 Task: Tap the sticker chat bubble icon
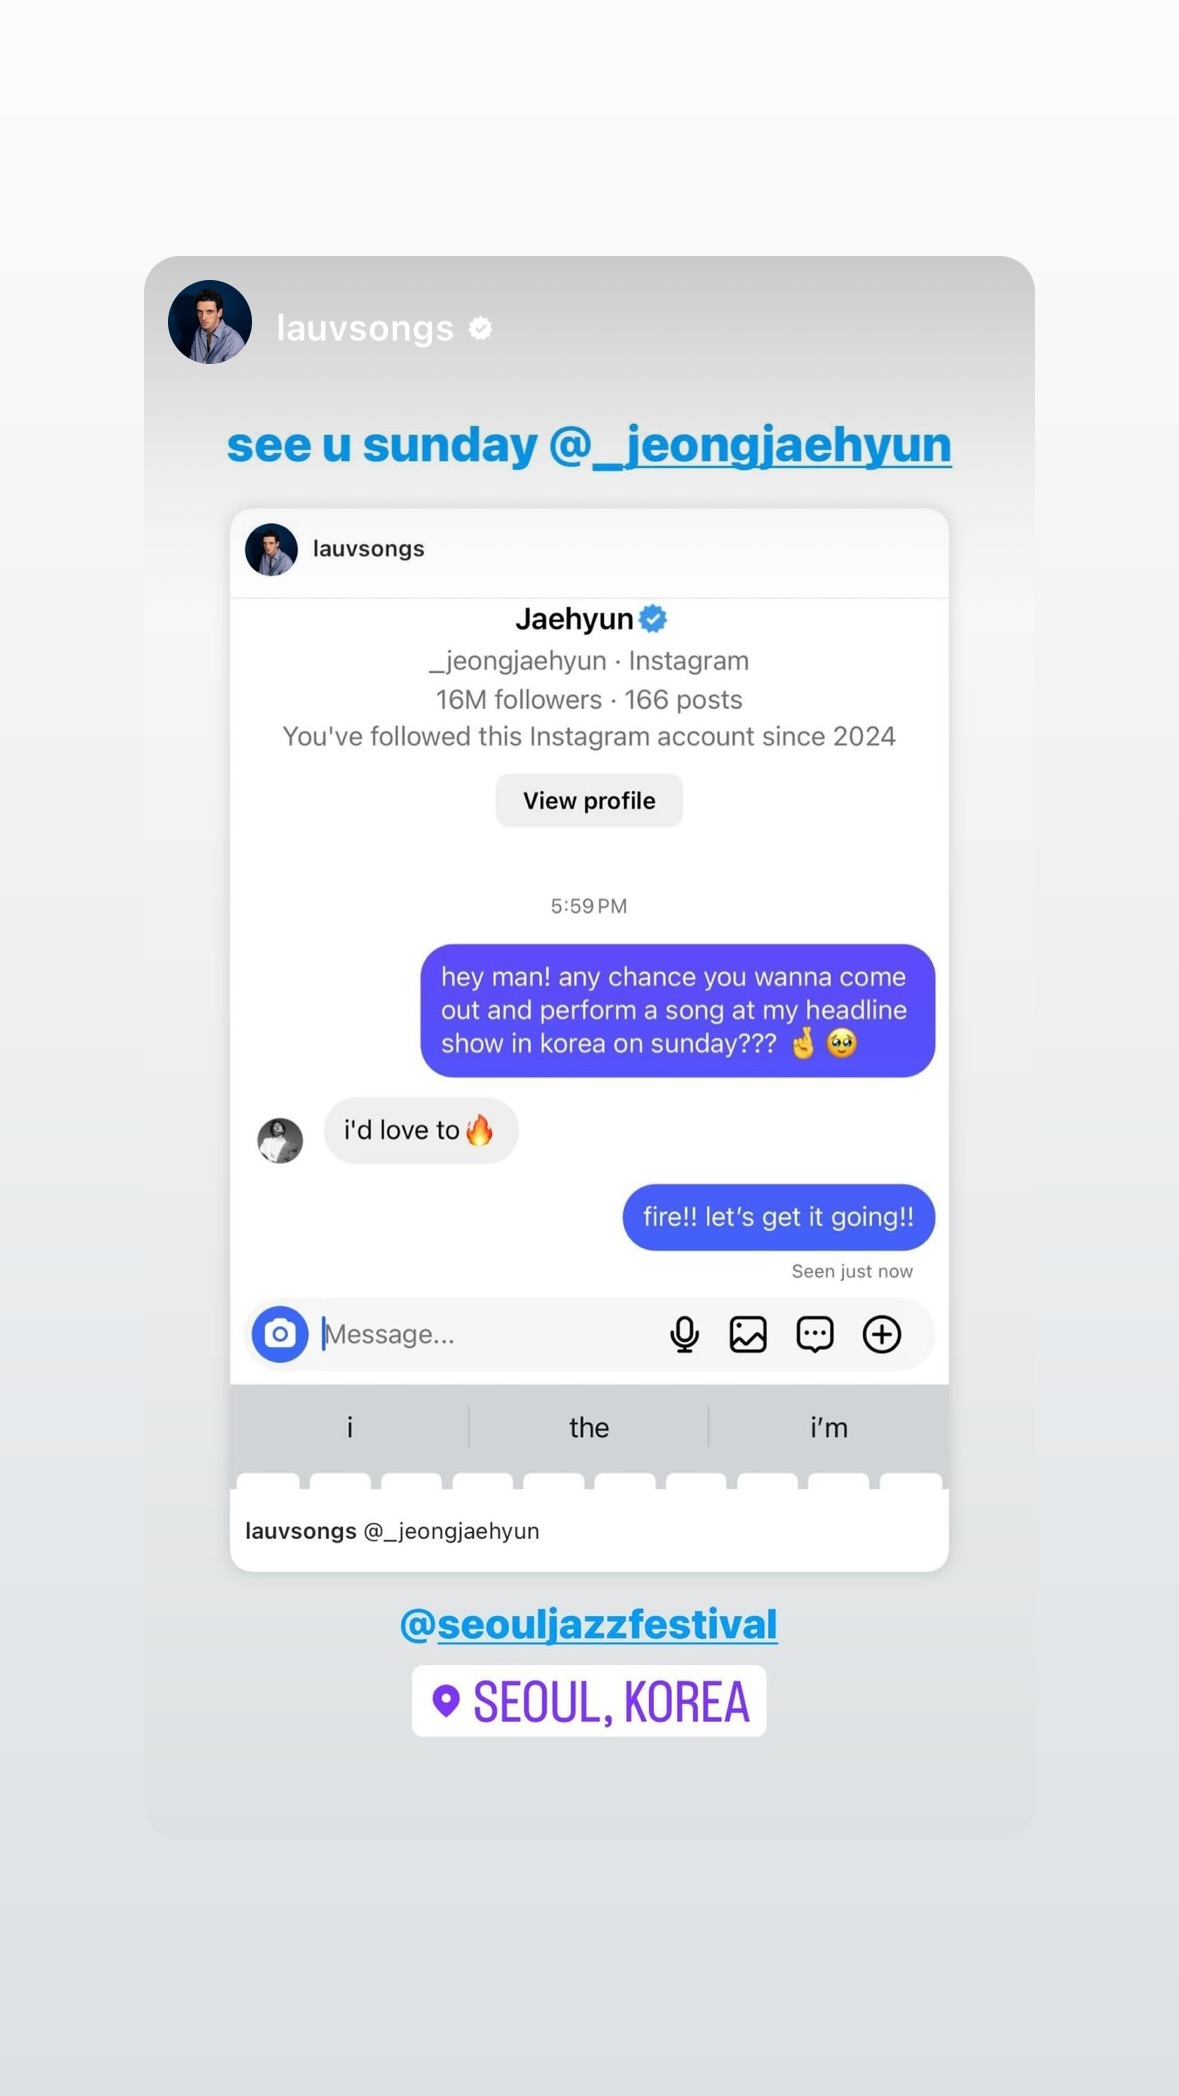[815, 1334]
